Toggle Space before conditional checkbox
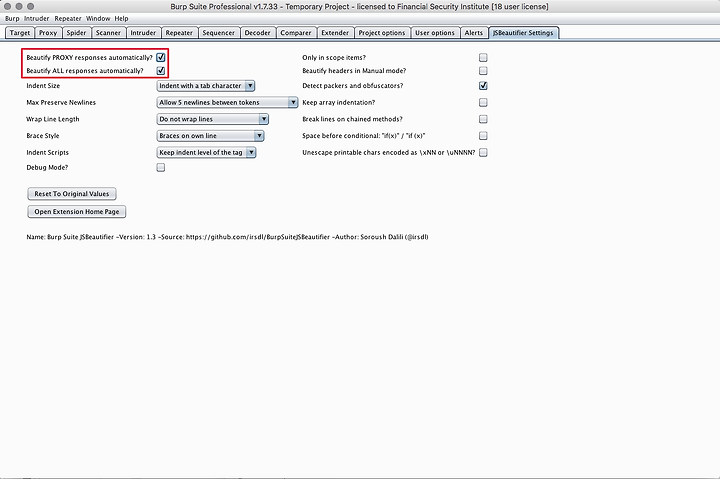The width and height of the screenshot is (720, 479). 483,136
